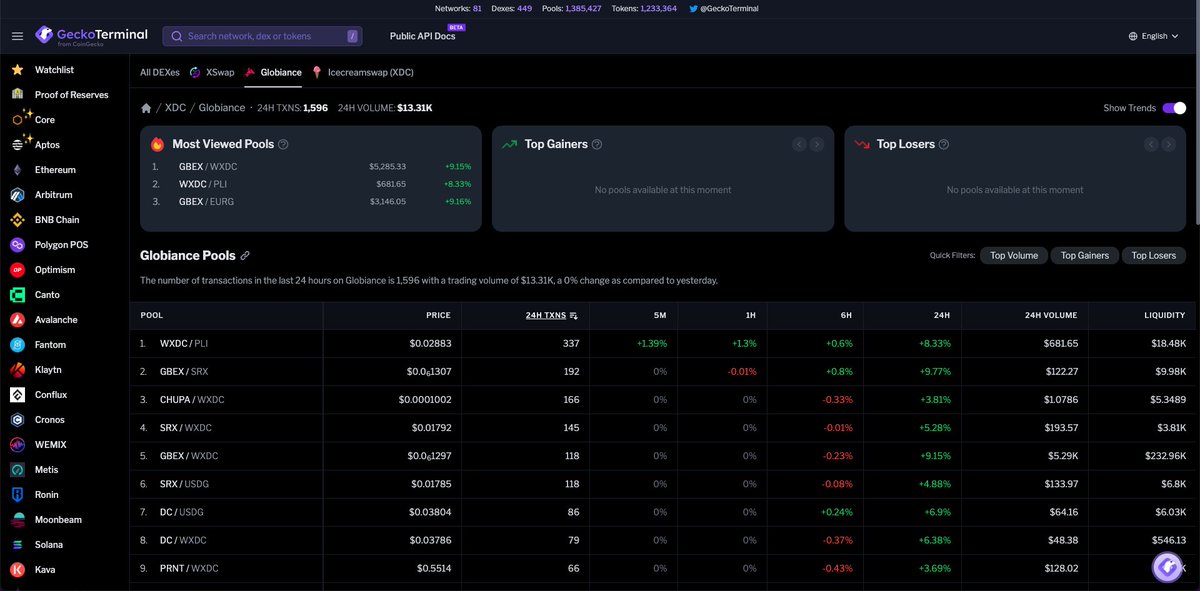Screen dimensions: 1200x591
Task: Select the Kava network icon
Action: click(17, 570)
